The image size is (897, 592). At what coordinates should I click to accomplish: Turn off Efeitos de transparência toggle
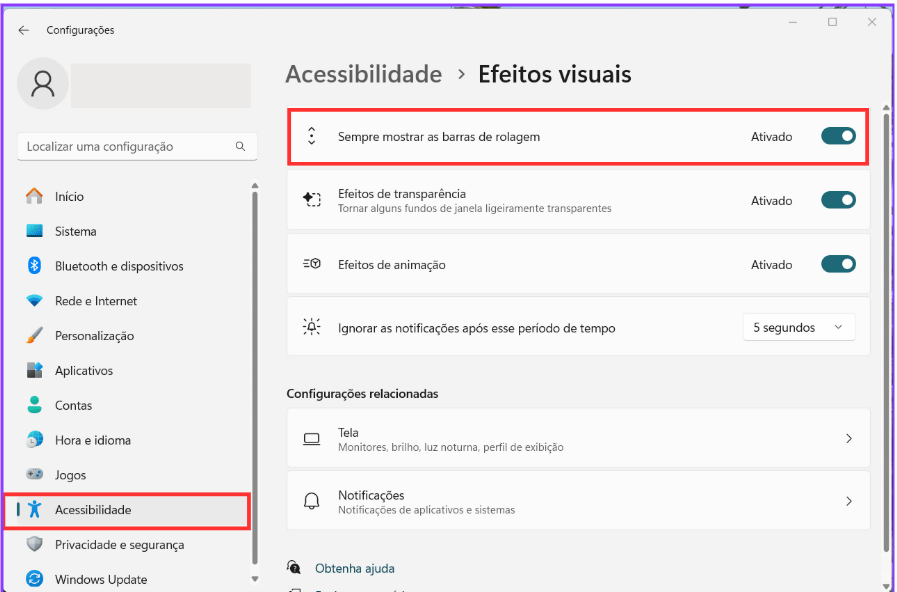point(838,200)
